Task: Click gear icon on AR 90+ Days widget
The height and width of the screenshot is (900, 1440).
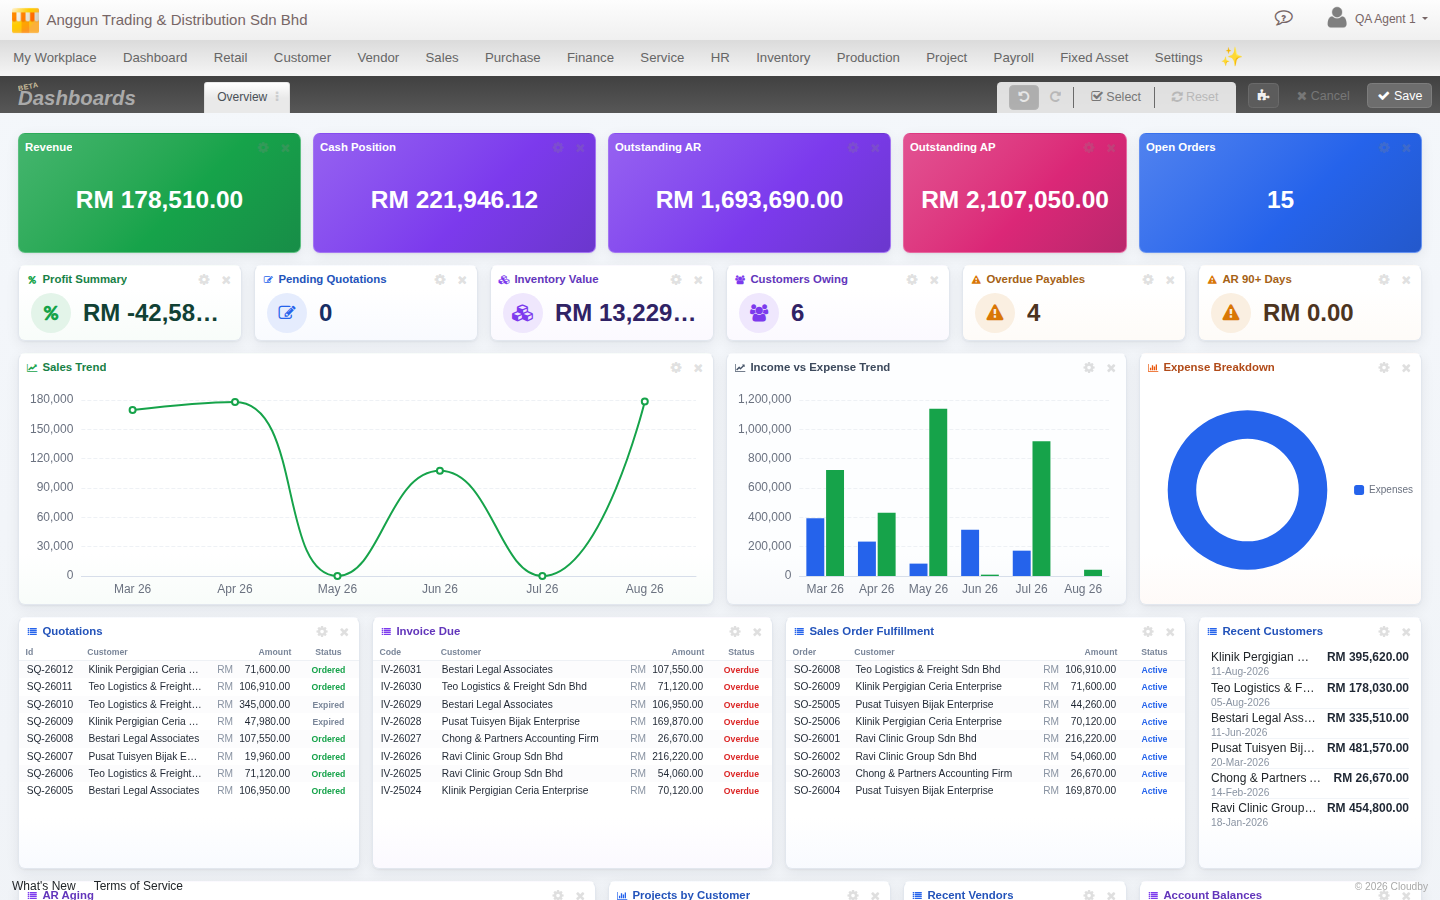Action: click(x=1384, y=280)
